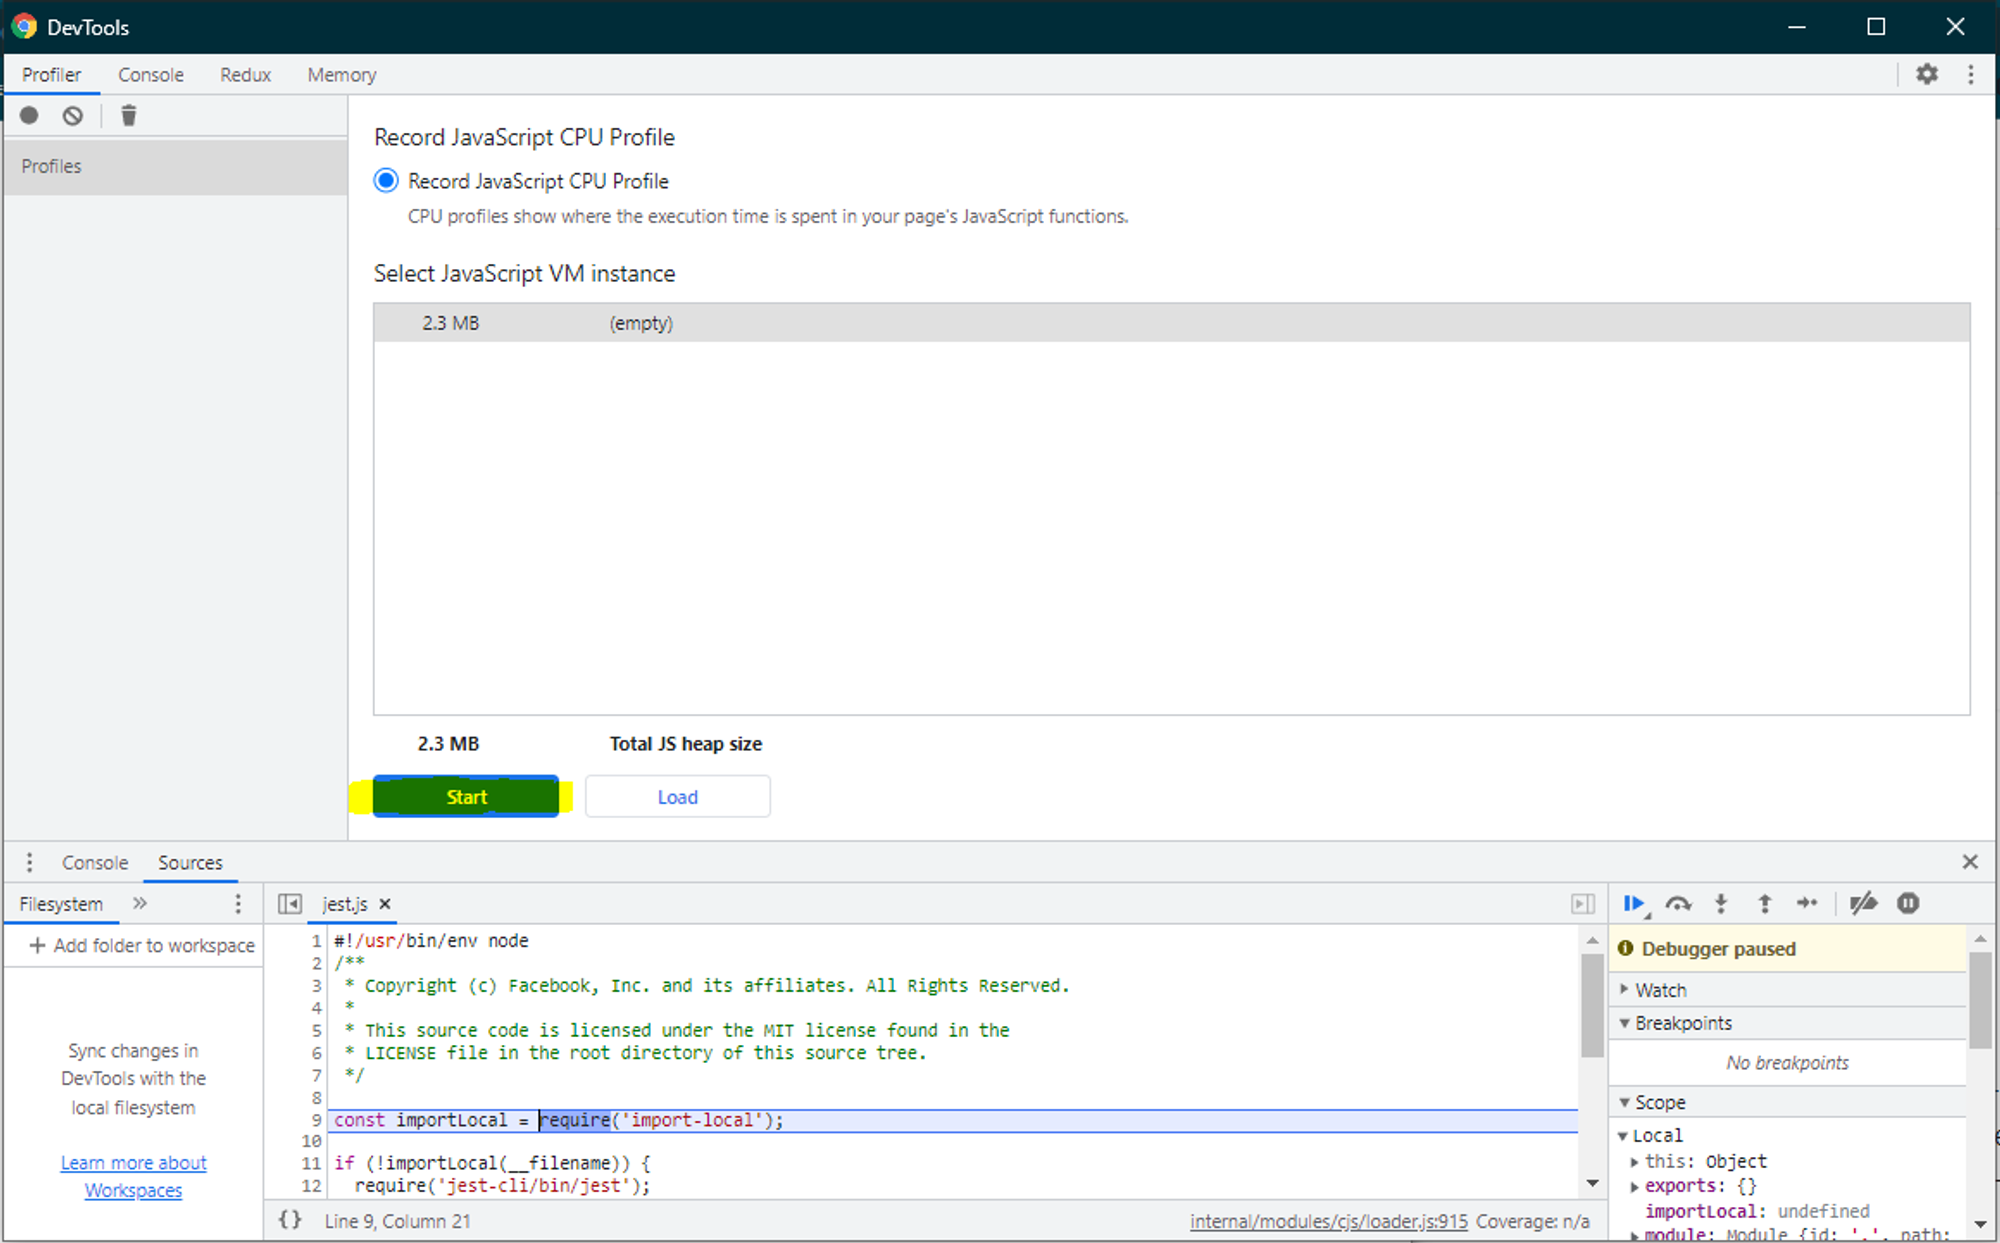Click the Load profile button
Image resolution: width=2000 pixels, height=1243 pixels.
[678, 797]
